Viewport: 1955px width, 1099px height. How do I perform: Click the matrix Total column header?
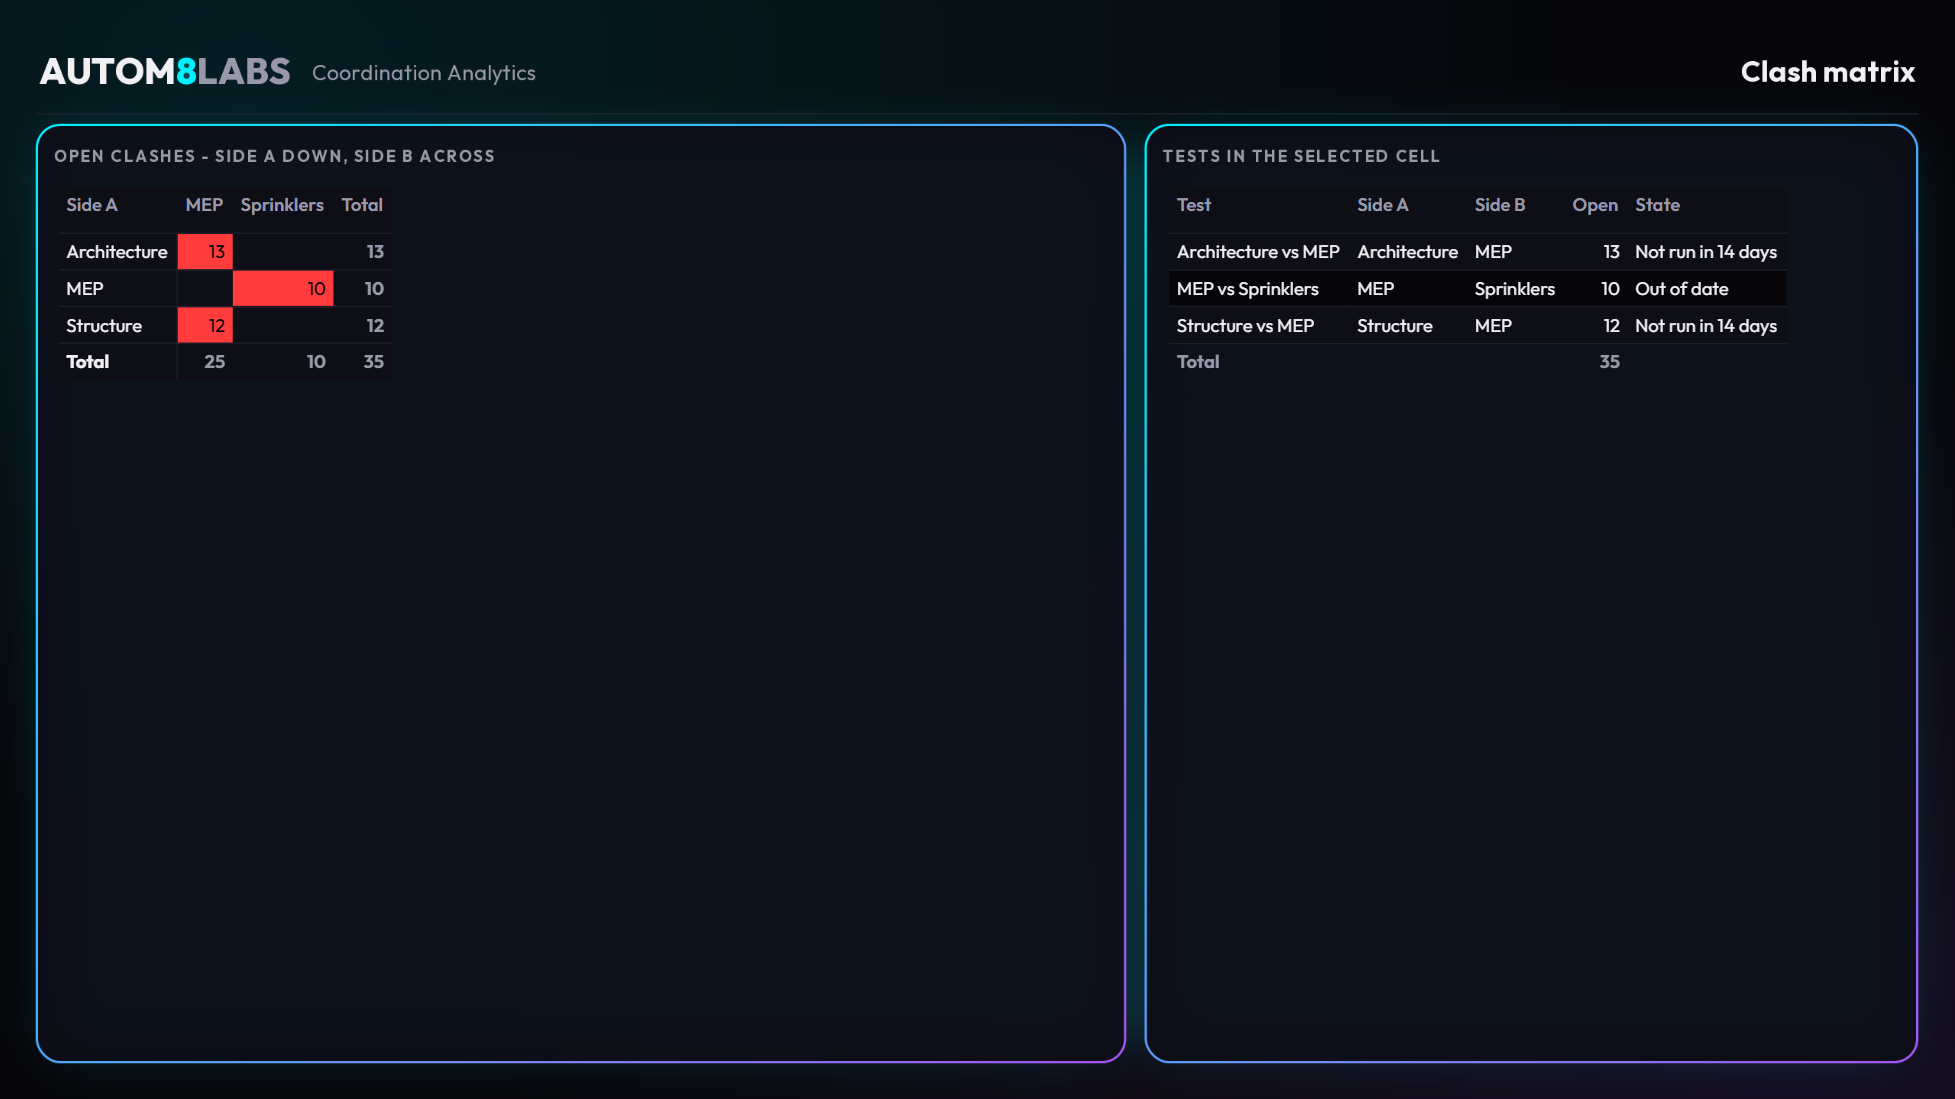(362, 205)
